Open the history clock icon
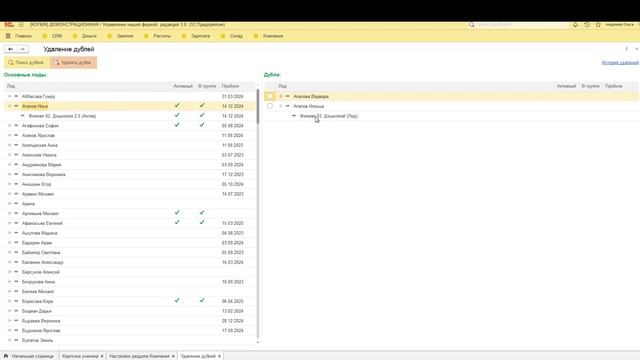 click(x=587, y=25)
